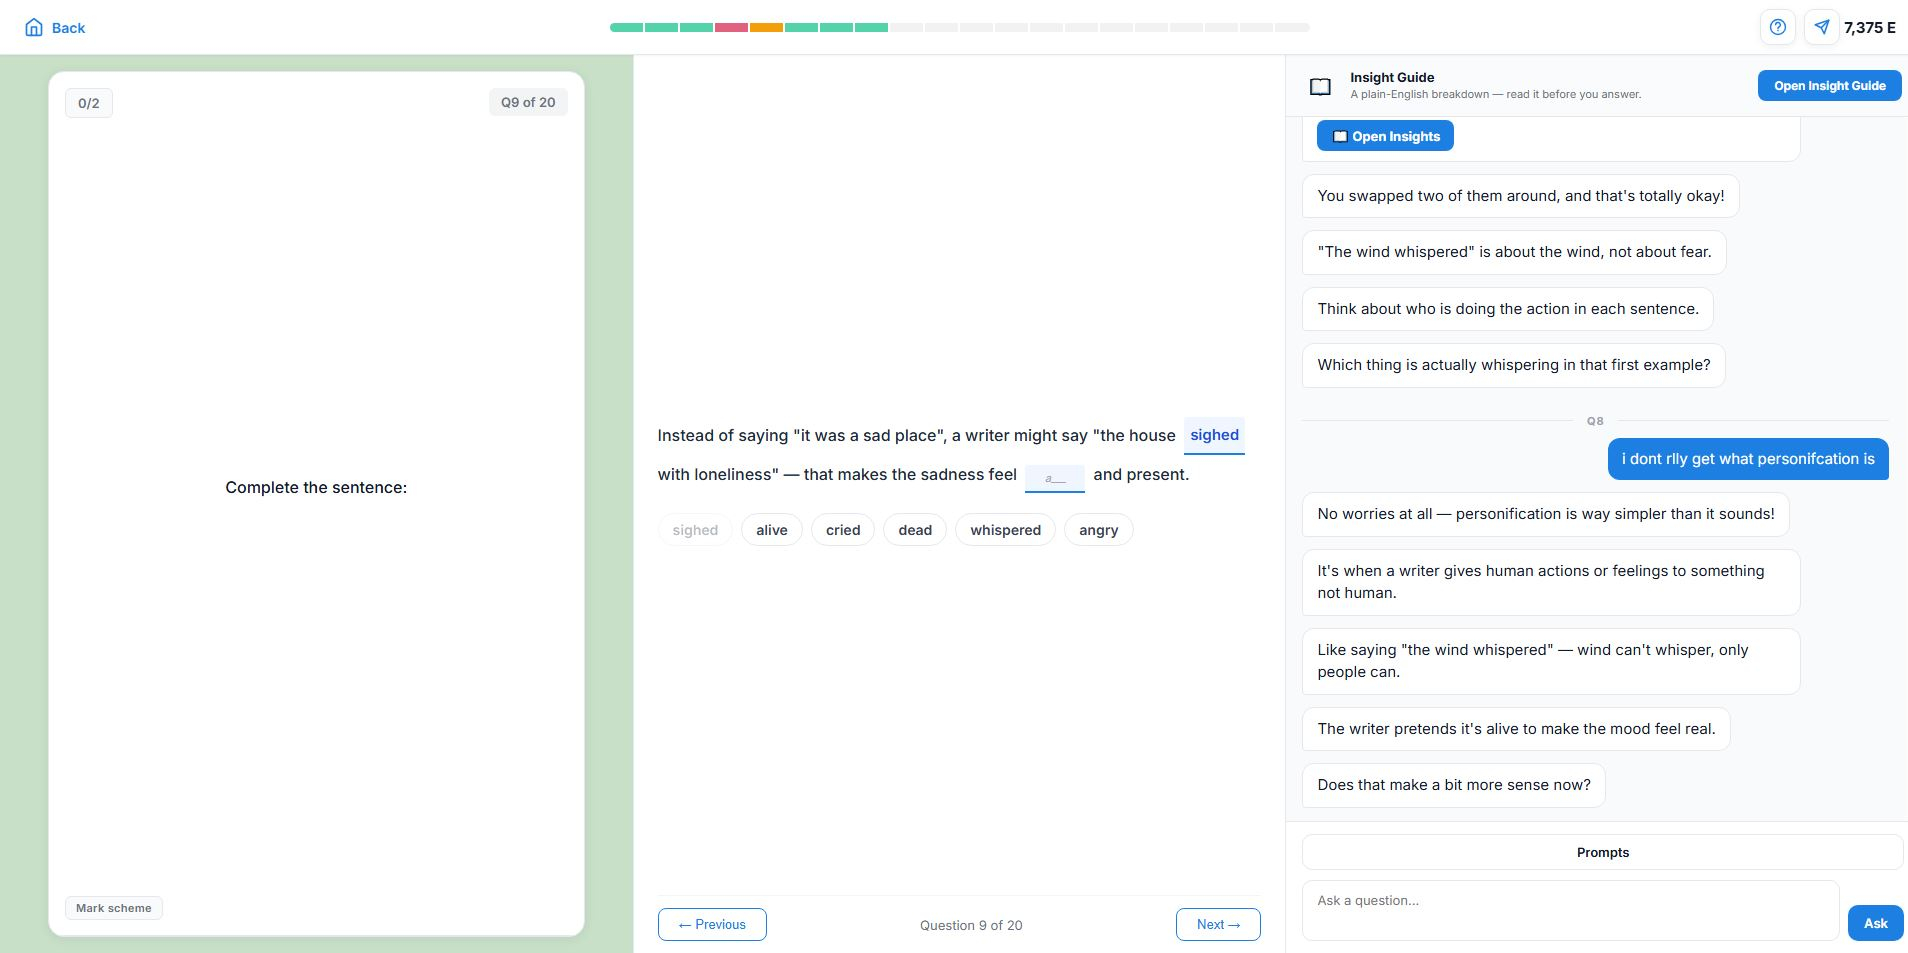1908x953 pixels.
Task: Click the 'Question 9 of 20' footer text
Action: click(x=971, y=925)
